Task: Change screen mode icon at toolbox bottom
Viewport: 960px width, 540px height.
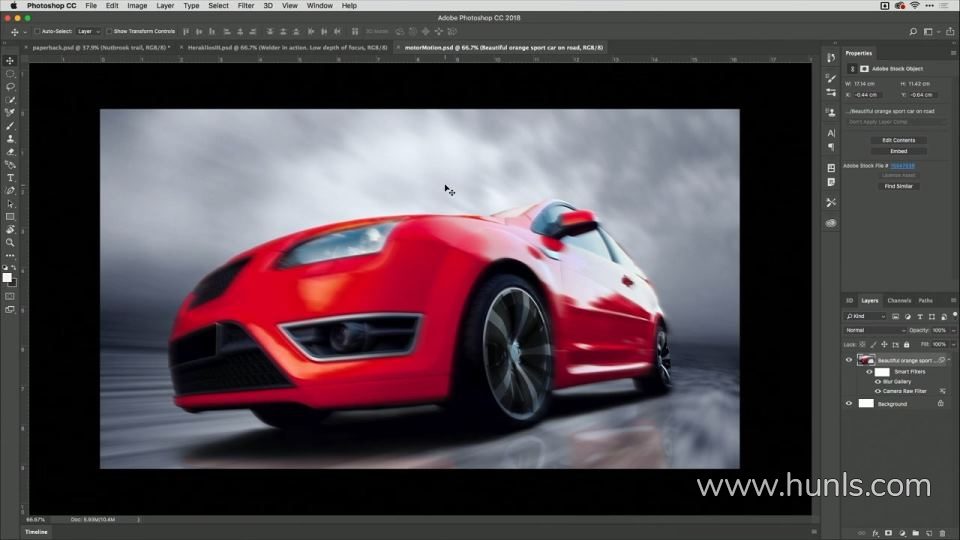Action: (10, 310)
